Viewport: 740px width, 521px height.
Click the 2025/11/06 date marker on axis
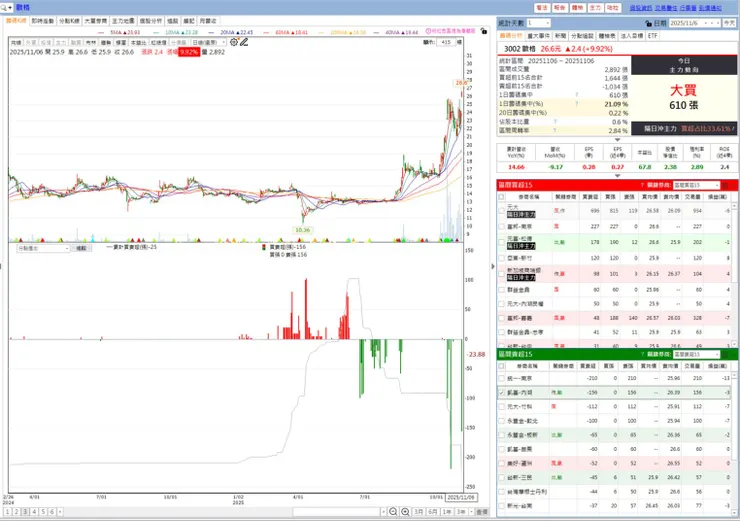tap(461, 497)
